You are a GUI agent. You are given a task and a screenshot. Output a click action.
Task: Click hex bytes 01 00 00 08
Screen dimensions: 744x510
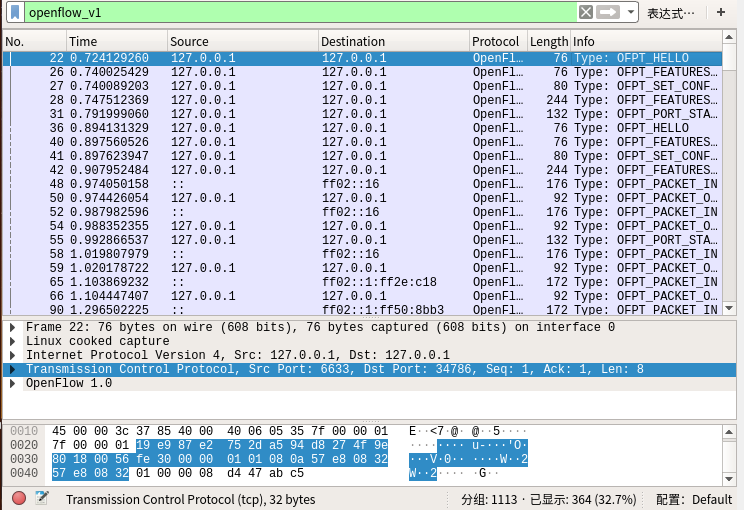tap(174, 473)
